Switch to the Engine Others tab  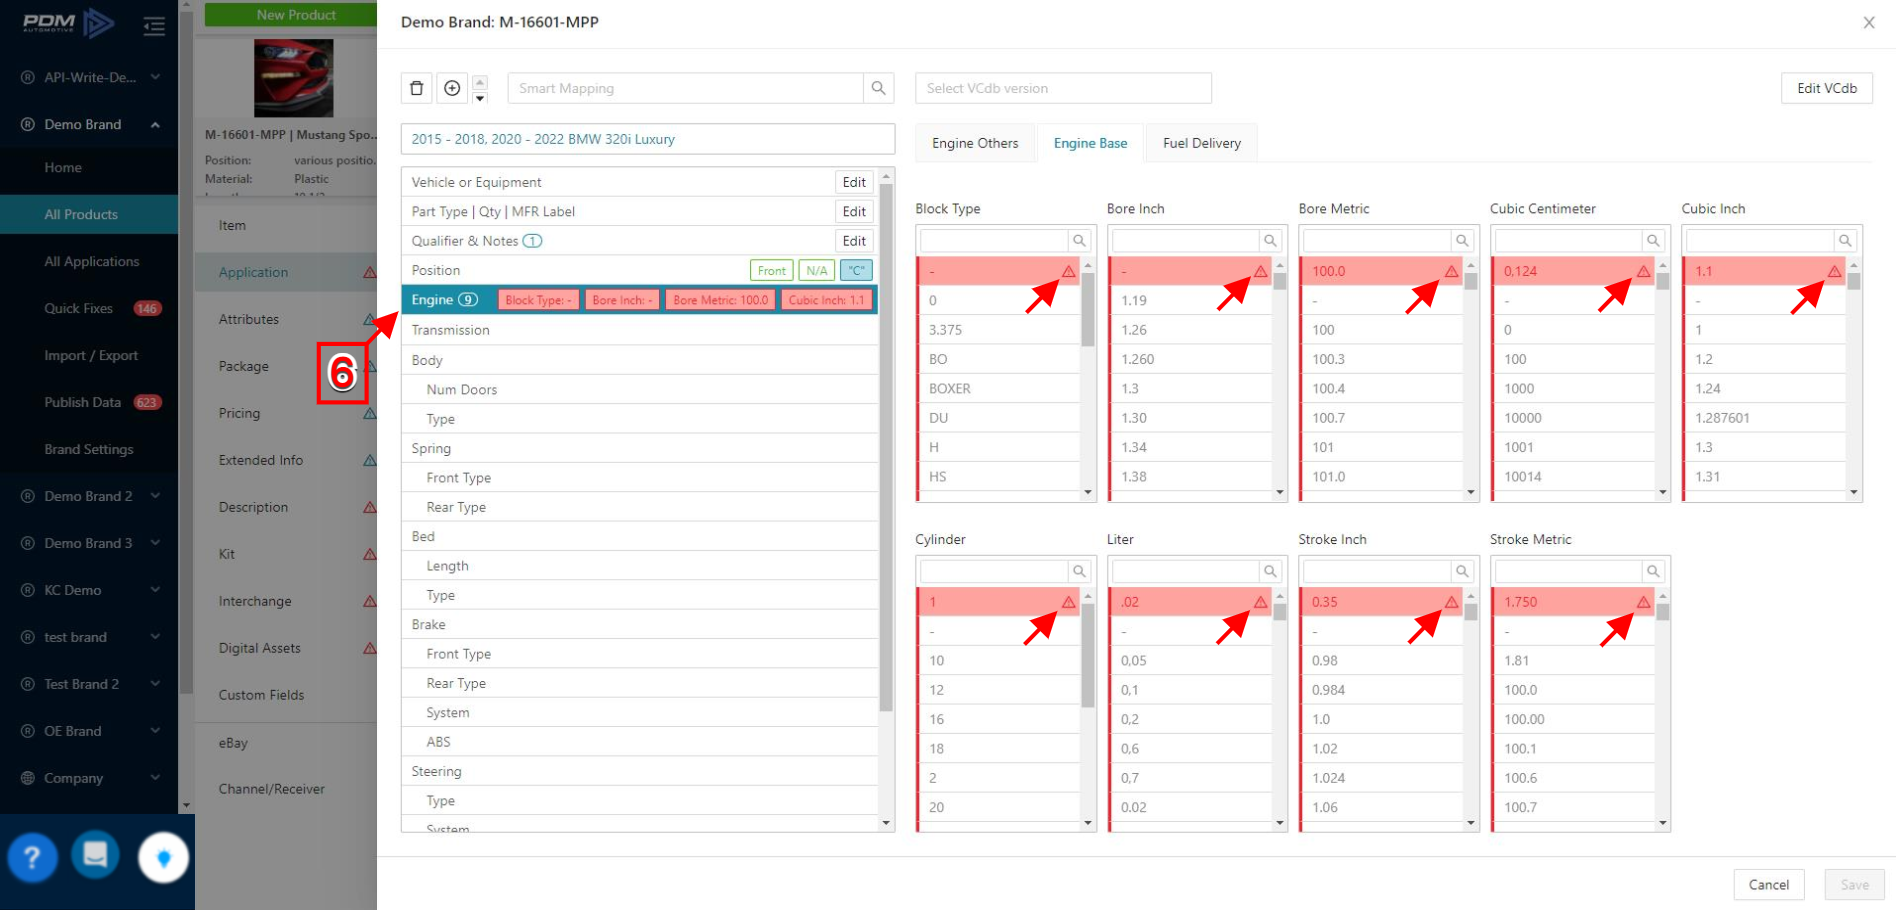coord(975,143)
